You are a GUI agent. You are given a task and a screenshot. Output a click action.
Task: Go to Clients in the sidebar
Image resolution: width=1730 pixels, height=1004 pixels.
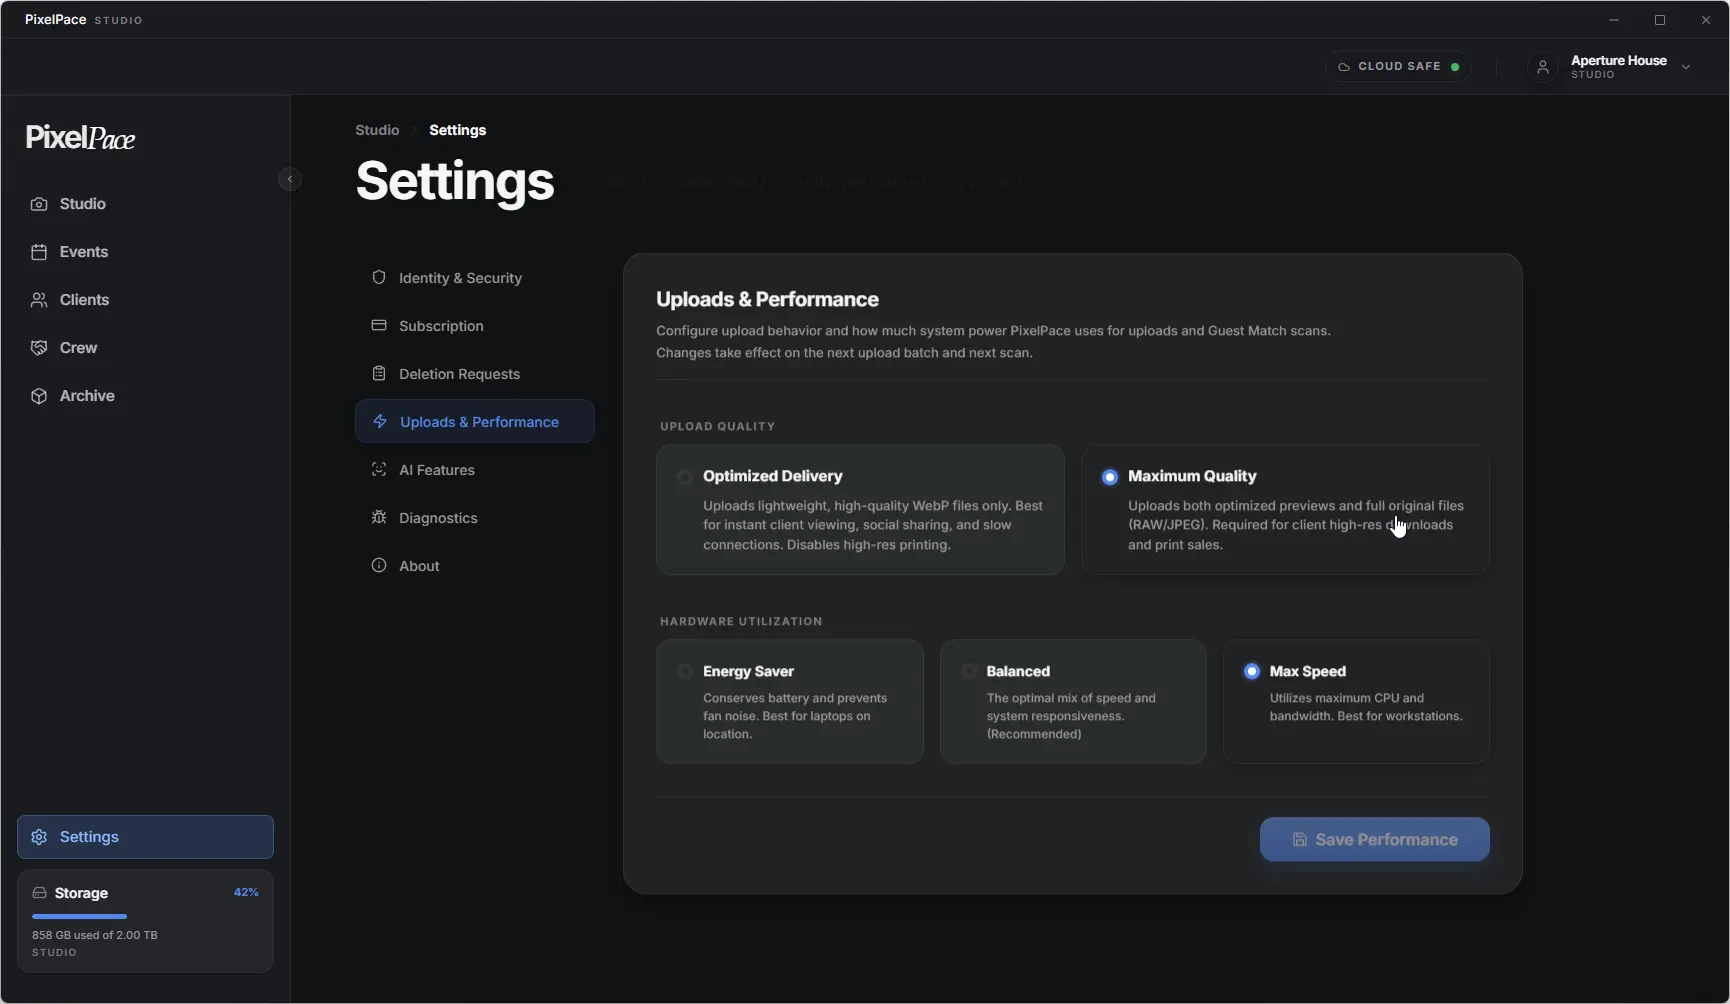(145, 300)
